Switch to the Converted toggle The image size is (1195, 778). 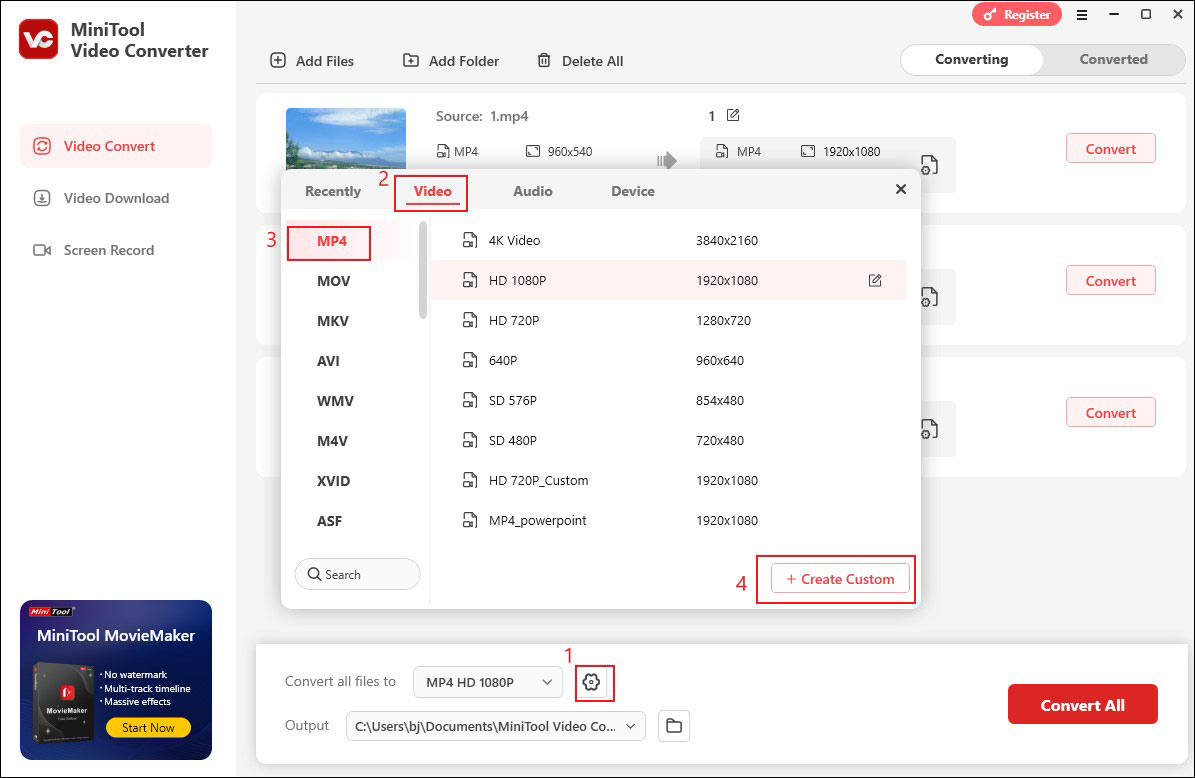click(1113, 59)
